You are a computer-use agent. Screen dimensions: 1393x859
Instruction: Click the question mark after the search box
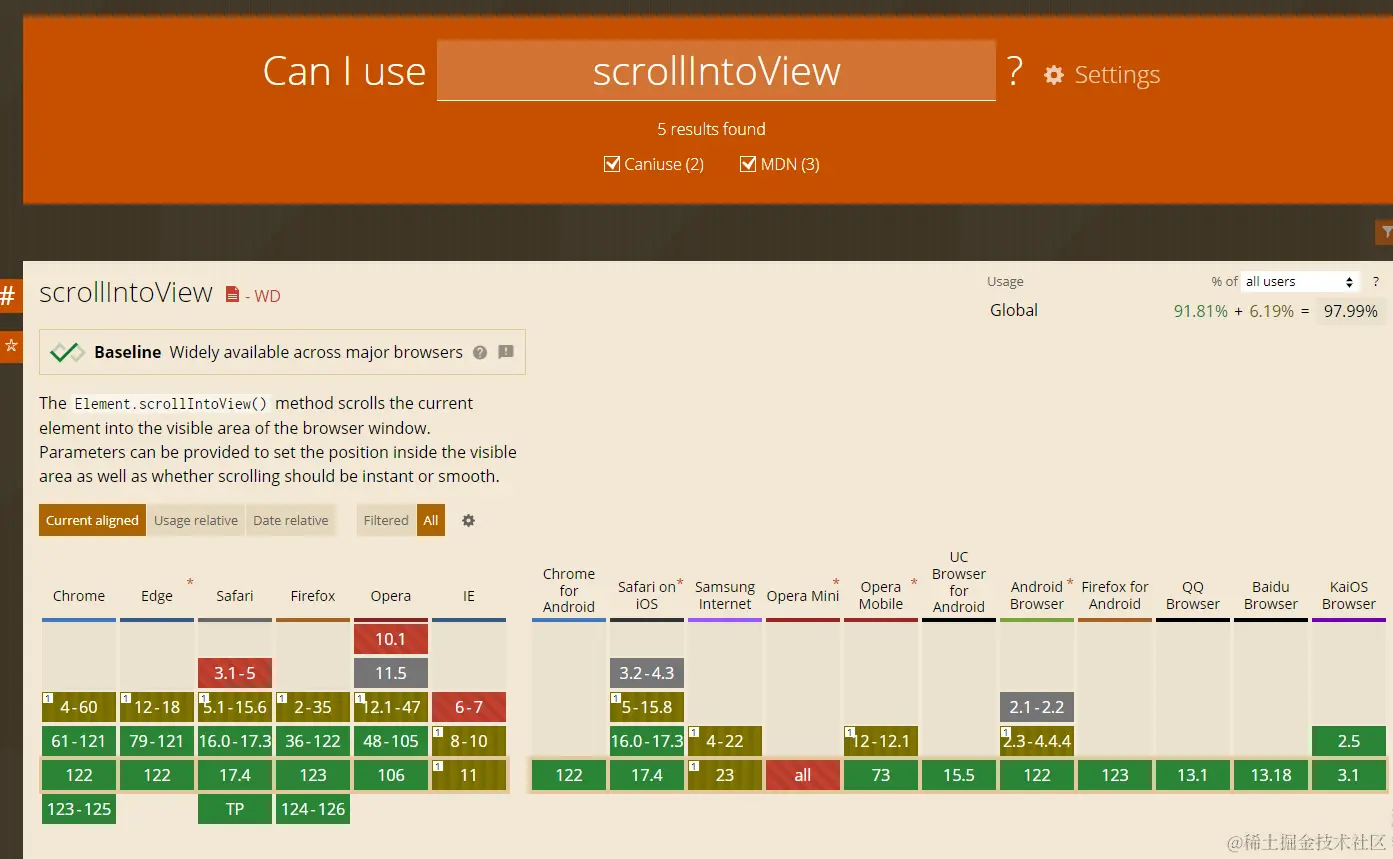[x=1015, y=71]
